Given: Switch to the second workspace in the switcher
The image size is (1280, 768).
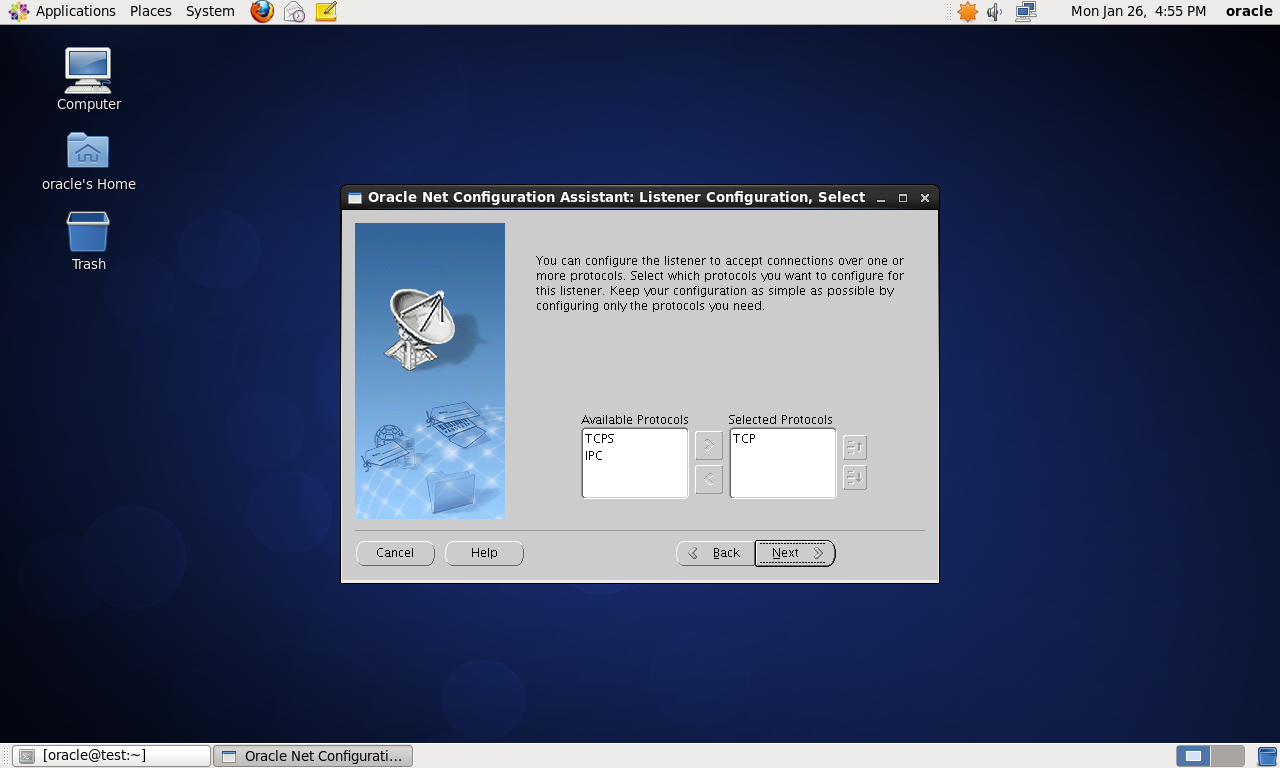Looking at the screenshot, I should pos(1228,756).
